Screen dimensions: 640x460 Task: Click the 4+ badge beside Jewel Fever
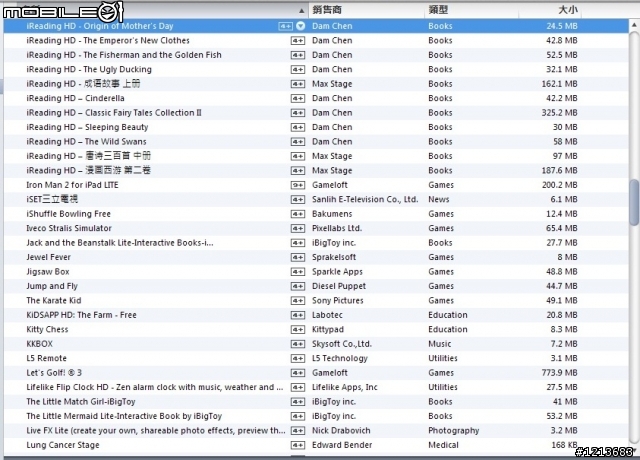pos(298,258)
